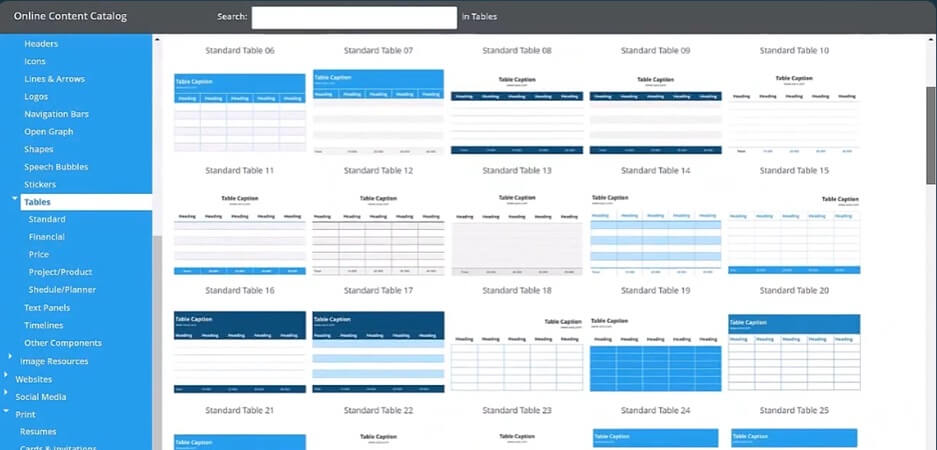Select Standard Table 19 thumbnail
This screenshot has height=450, width=937.
pyautogui.click(x=656, y=354)
